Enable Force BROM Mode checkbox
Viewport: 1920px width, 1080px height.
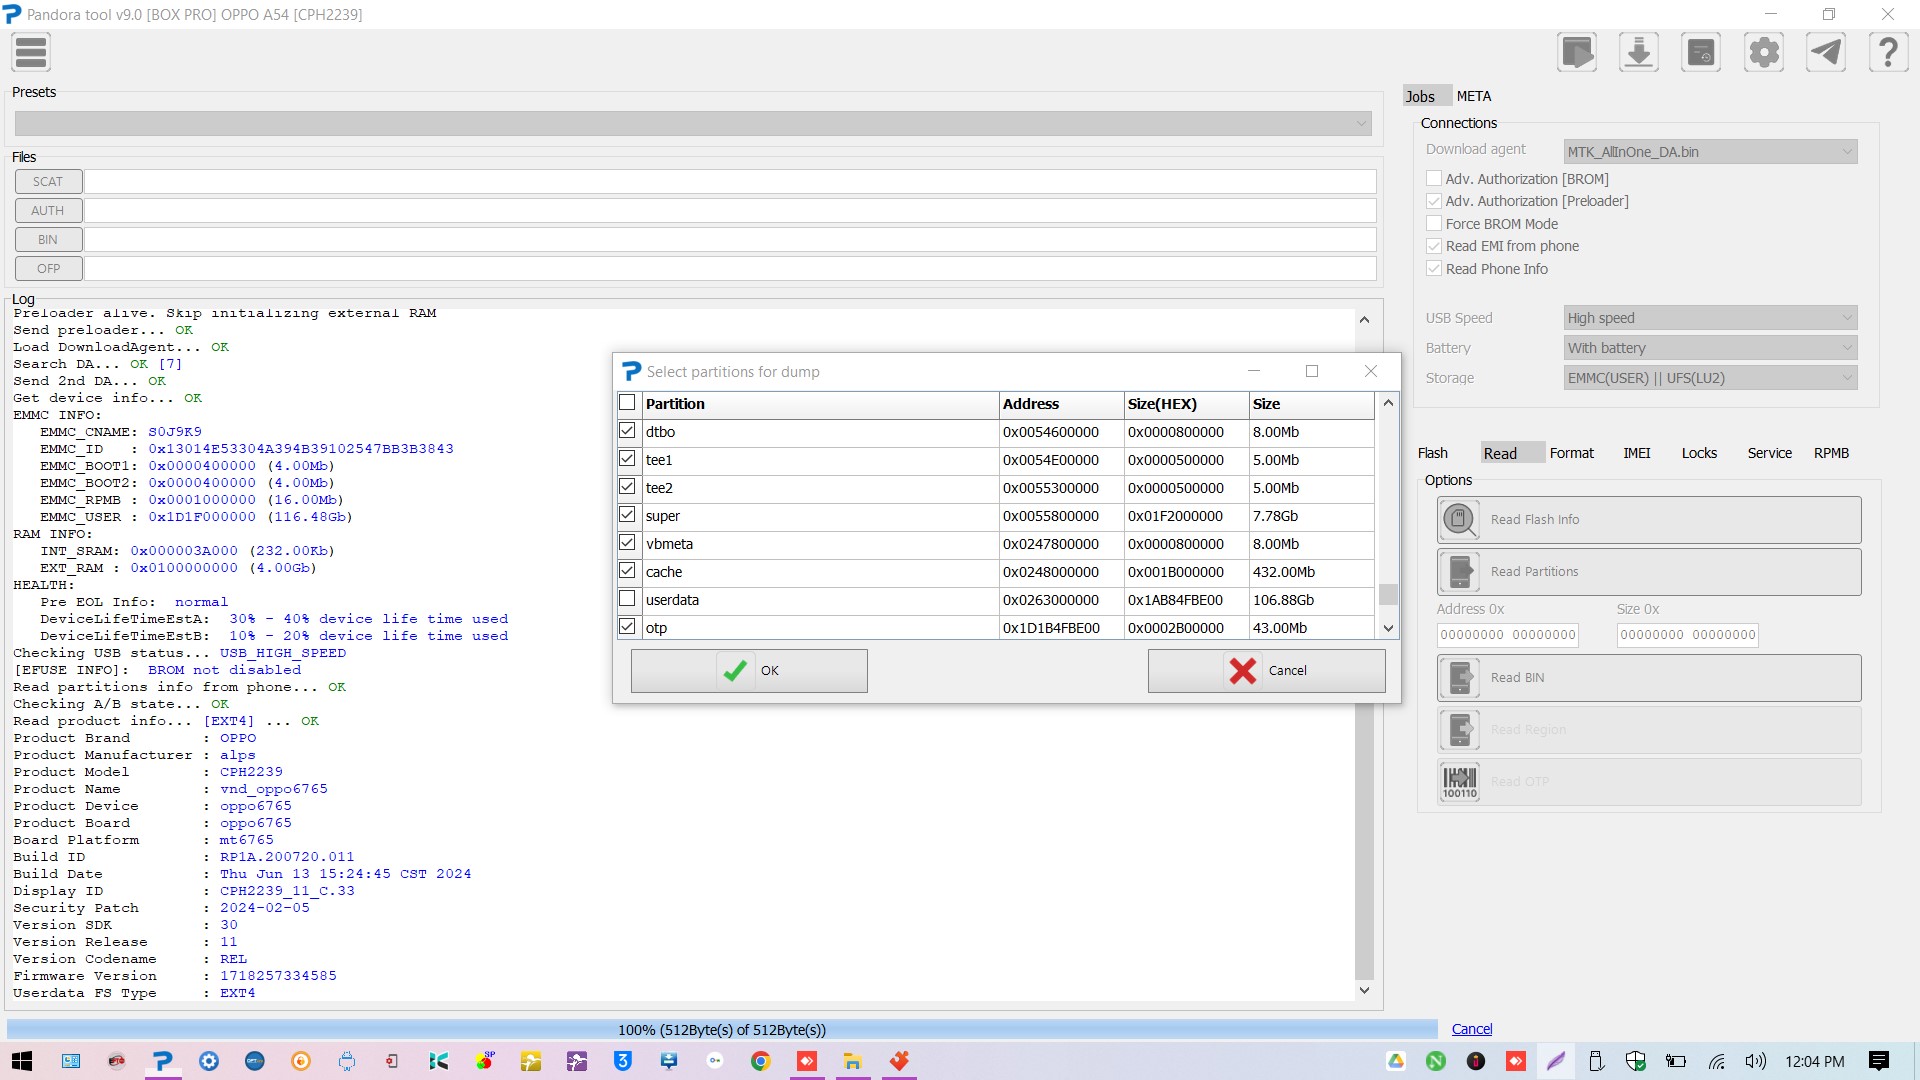click(1434, 224)
